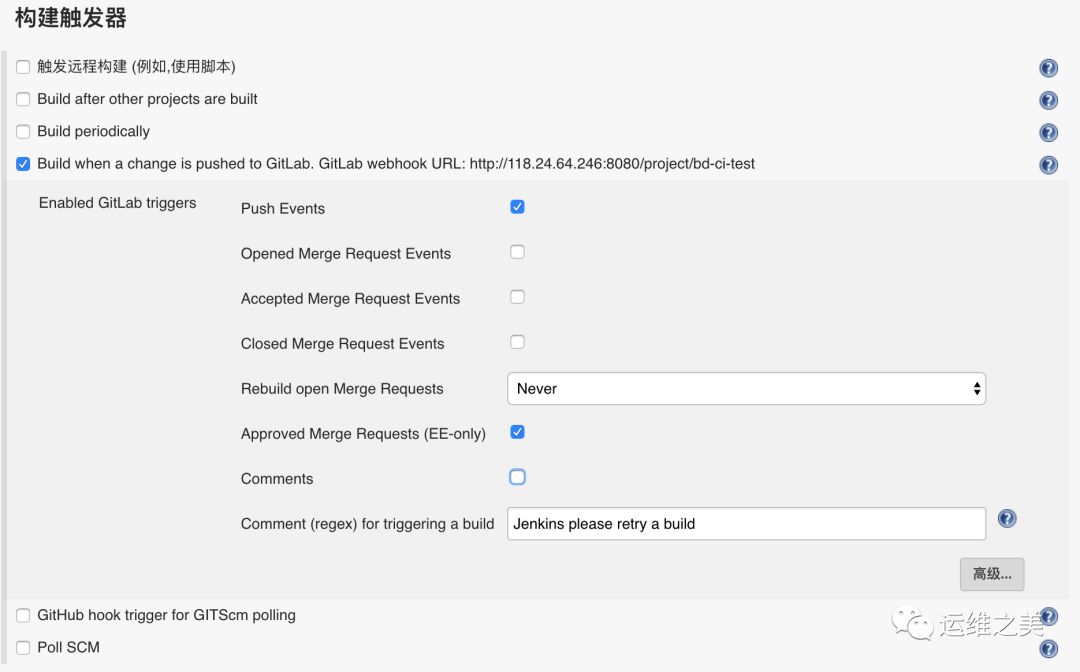Open help for GitLab webhook trigger
Viewport: 1080px width, 672px height.
[1048, 165]
